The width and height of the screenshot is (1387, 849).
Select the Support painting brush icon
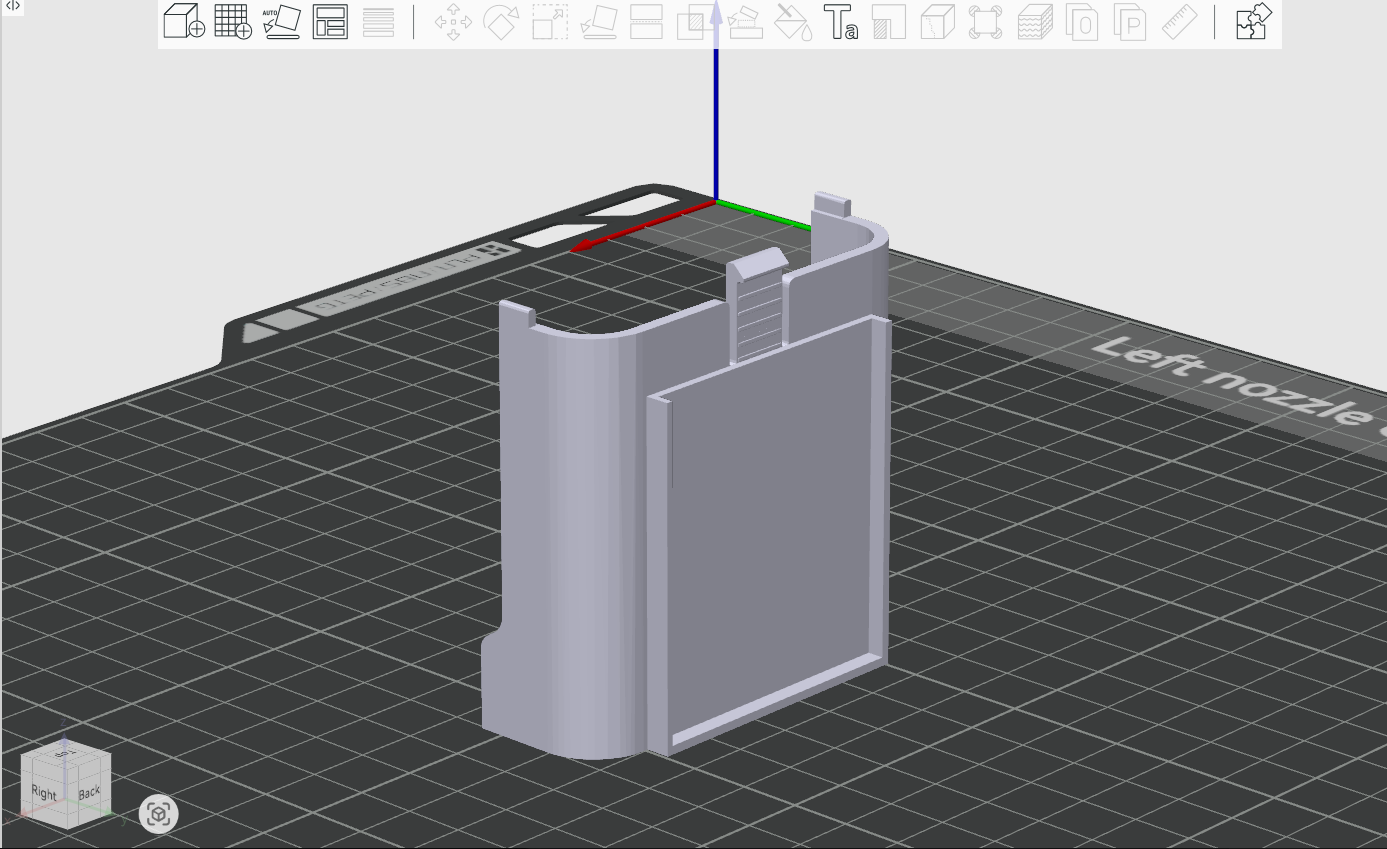pyautogui.click(x=745, y=22)
